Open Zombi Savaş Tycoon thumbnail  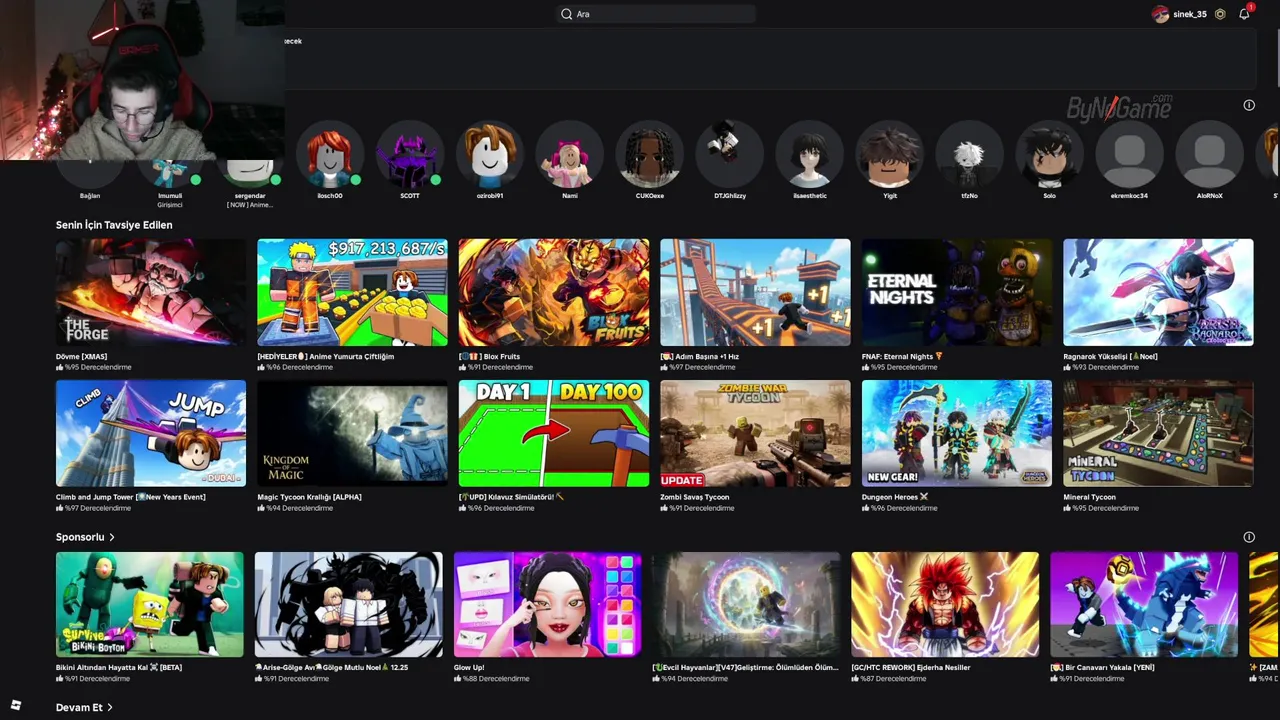[755, 433]
